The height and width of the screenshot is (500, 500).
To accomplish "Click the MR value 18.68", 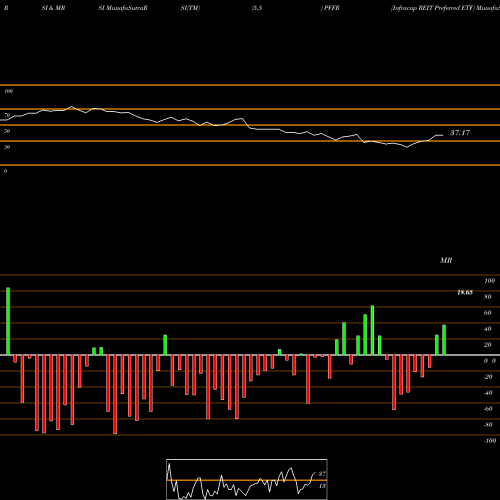I will pos(465,292).
